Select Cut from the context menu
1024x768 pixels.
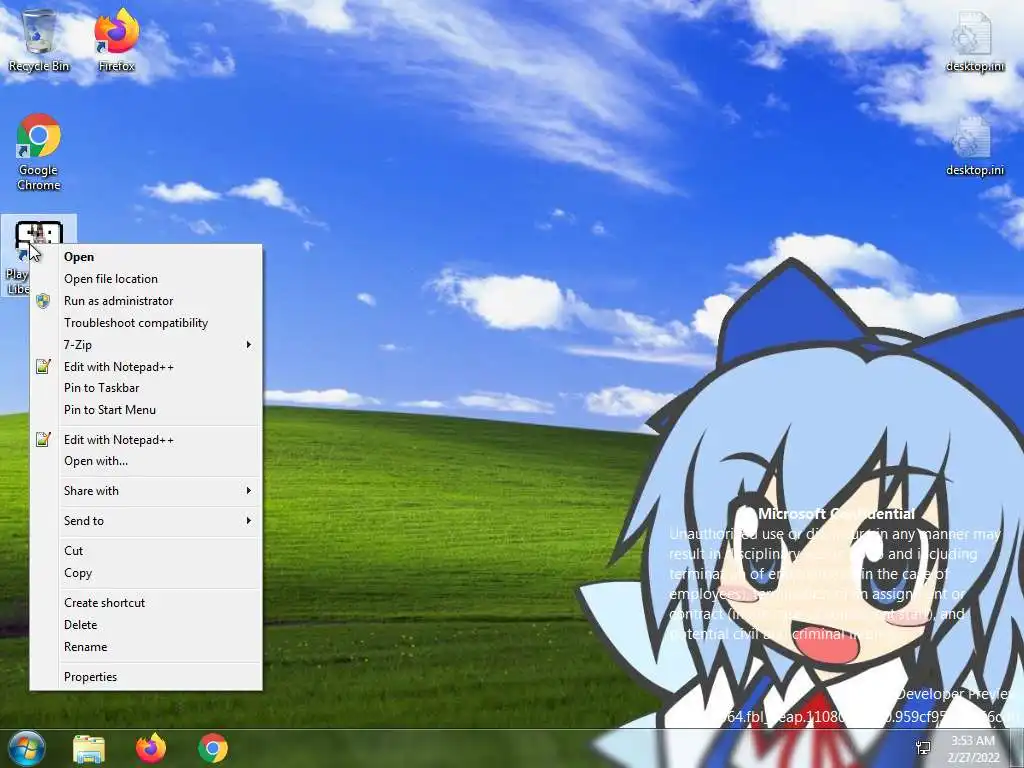pyautogui.click(x=146, y=551)
